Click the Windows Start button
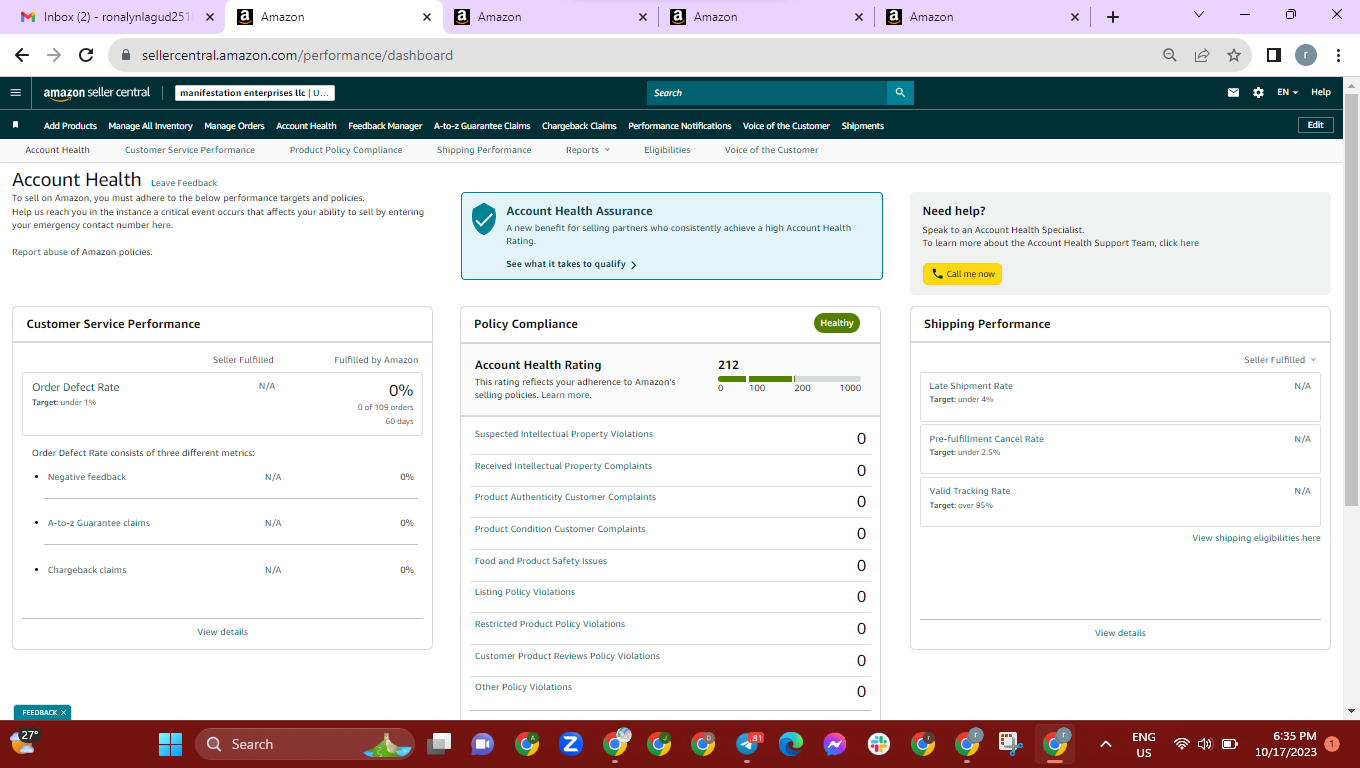This screenshot has height=768, width=1360. point(170,744)
